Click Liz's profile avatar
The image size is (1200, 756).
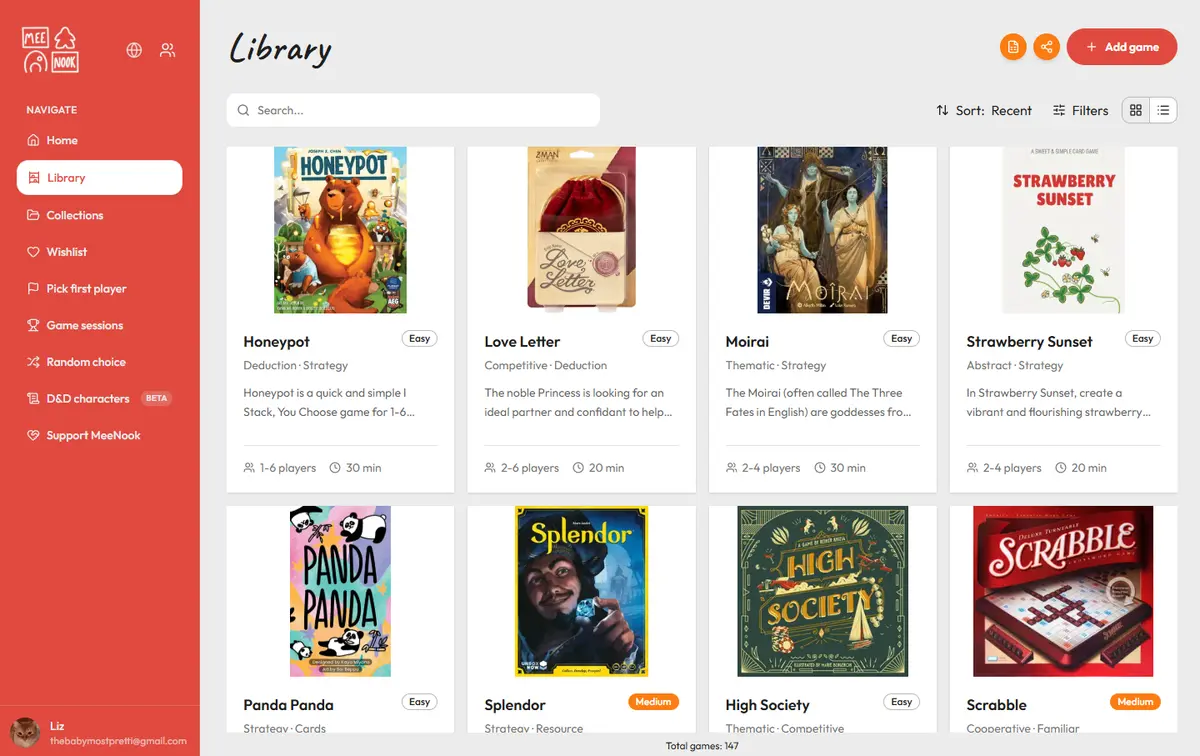[x=24, y=733]
